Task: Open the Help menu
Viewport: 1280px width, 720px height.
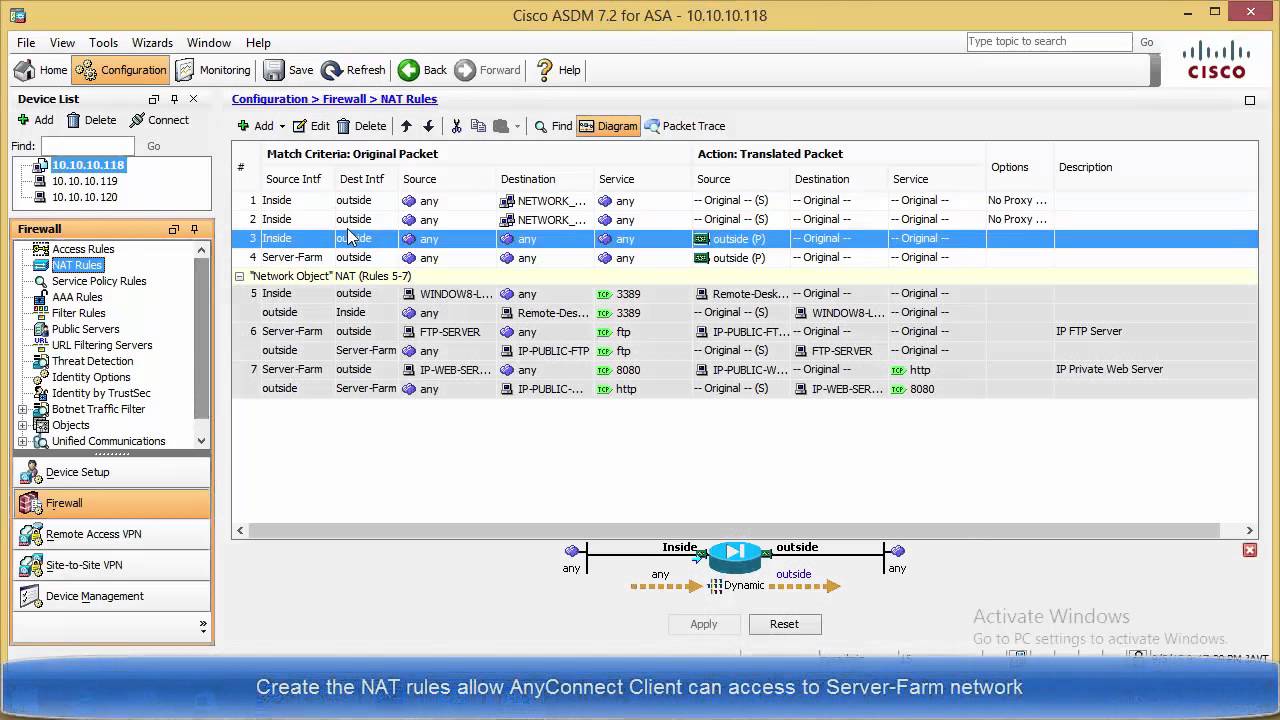Action: point(258,43)
